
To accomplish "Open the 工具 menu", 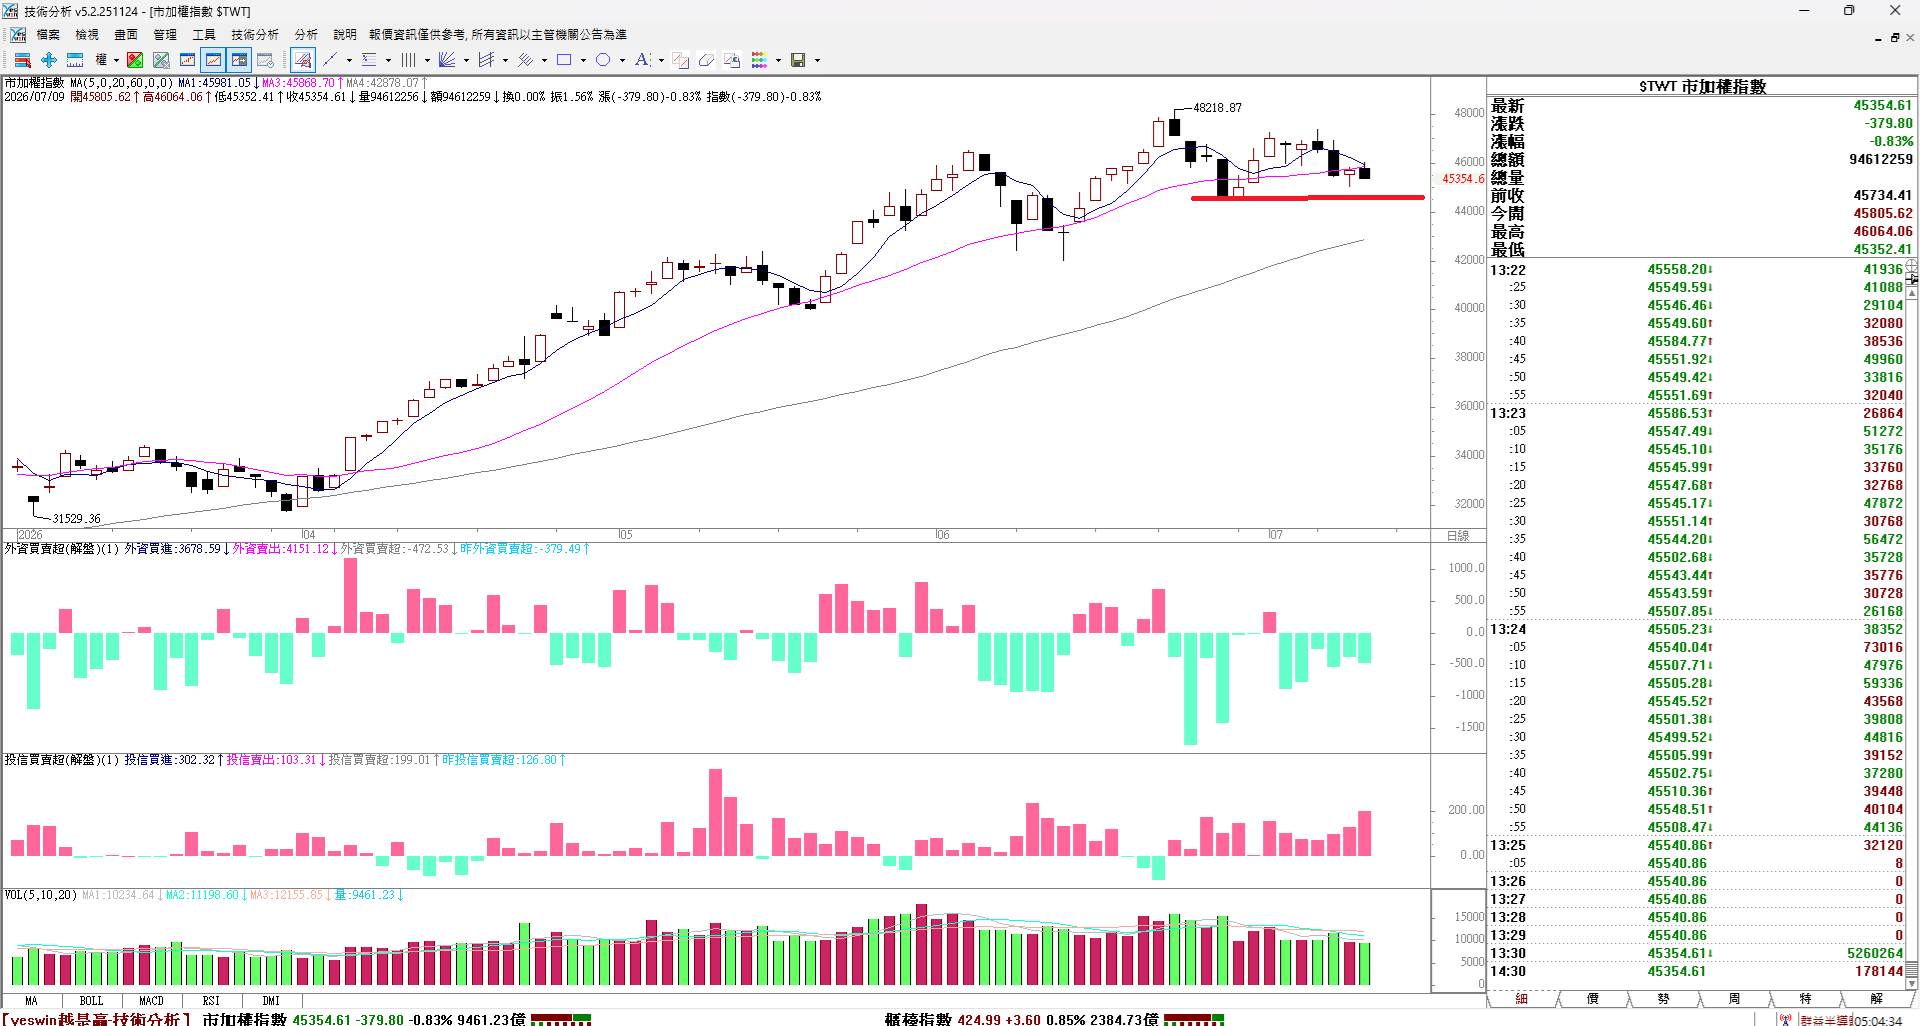I will click(204, 34).
